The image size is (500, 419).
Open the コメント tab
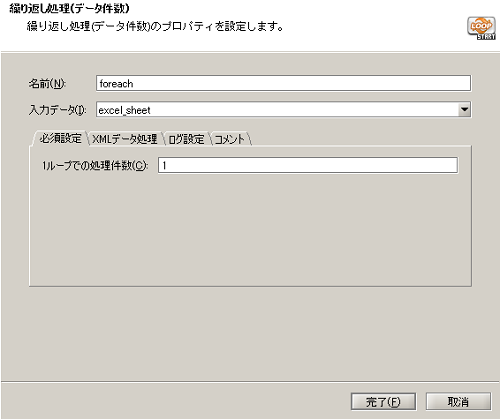[x=229, y=139]
